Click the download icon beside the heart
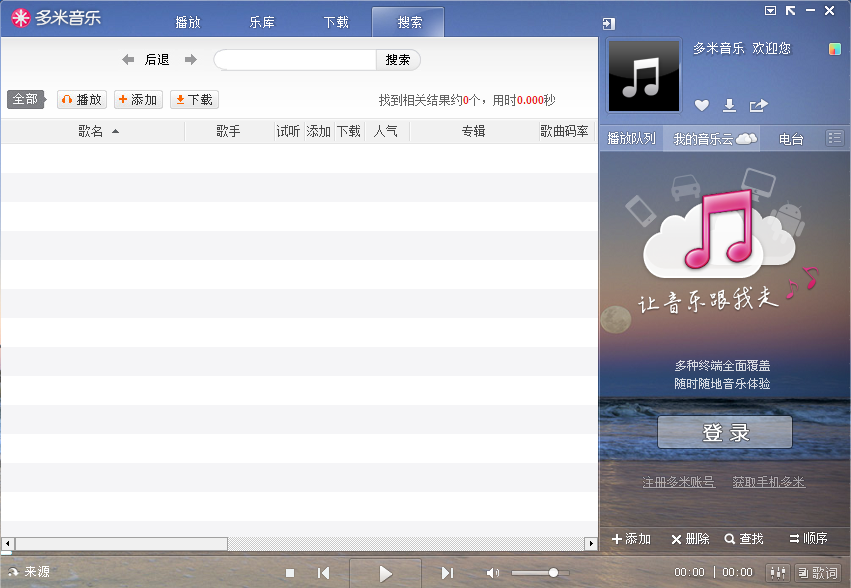 [728, 105]
